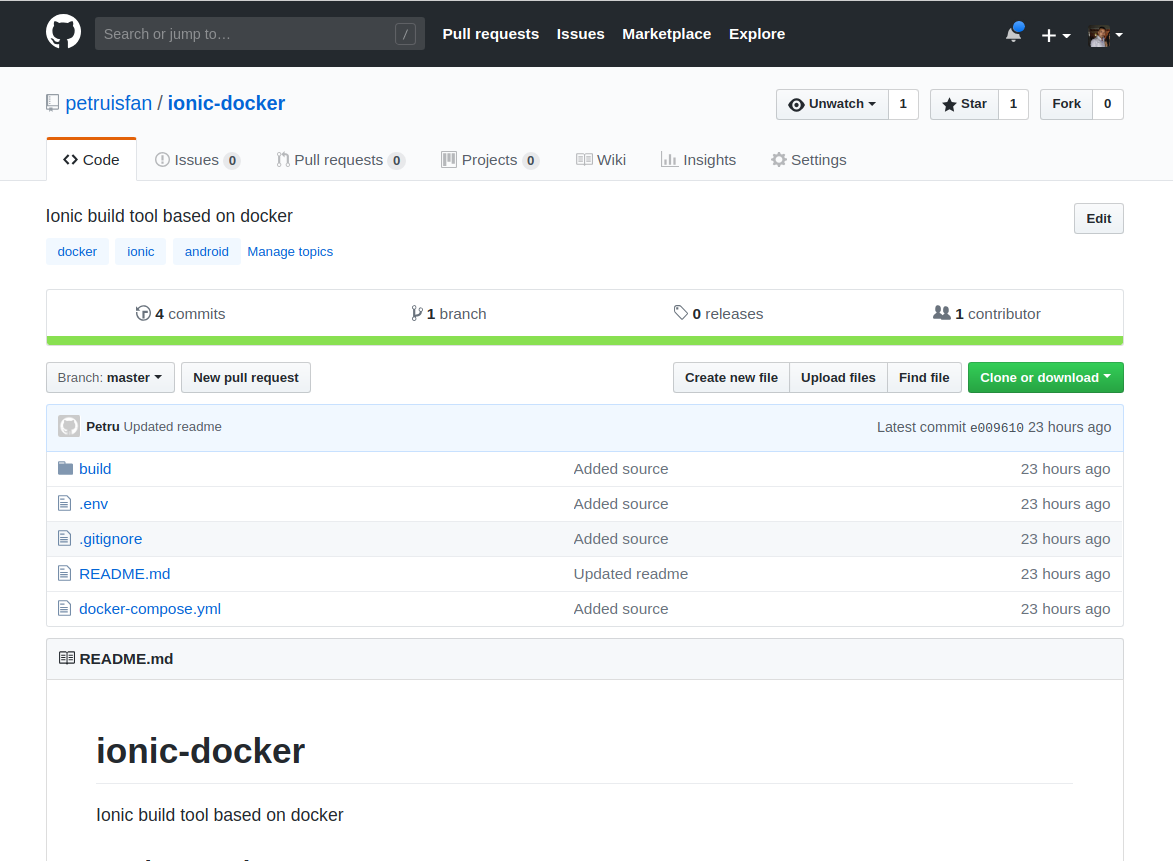The width and height of the screenshot is (1173, 861).
Task: Click the android topic tag
Action: coord(206,251)
